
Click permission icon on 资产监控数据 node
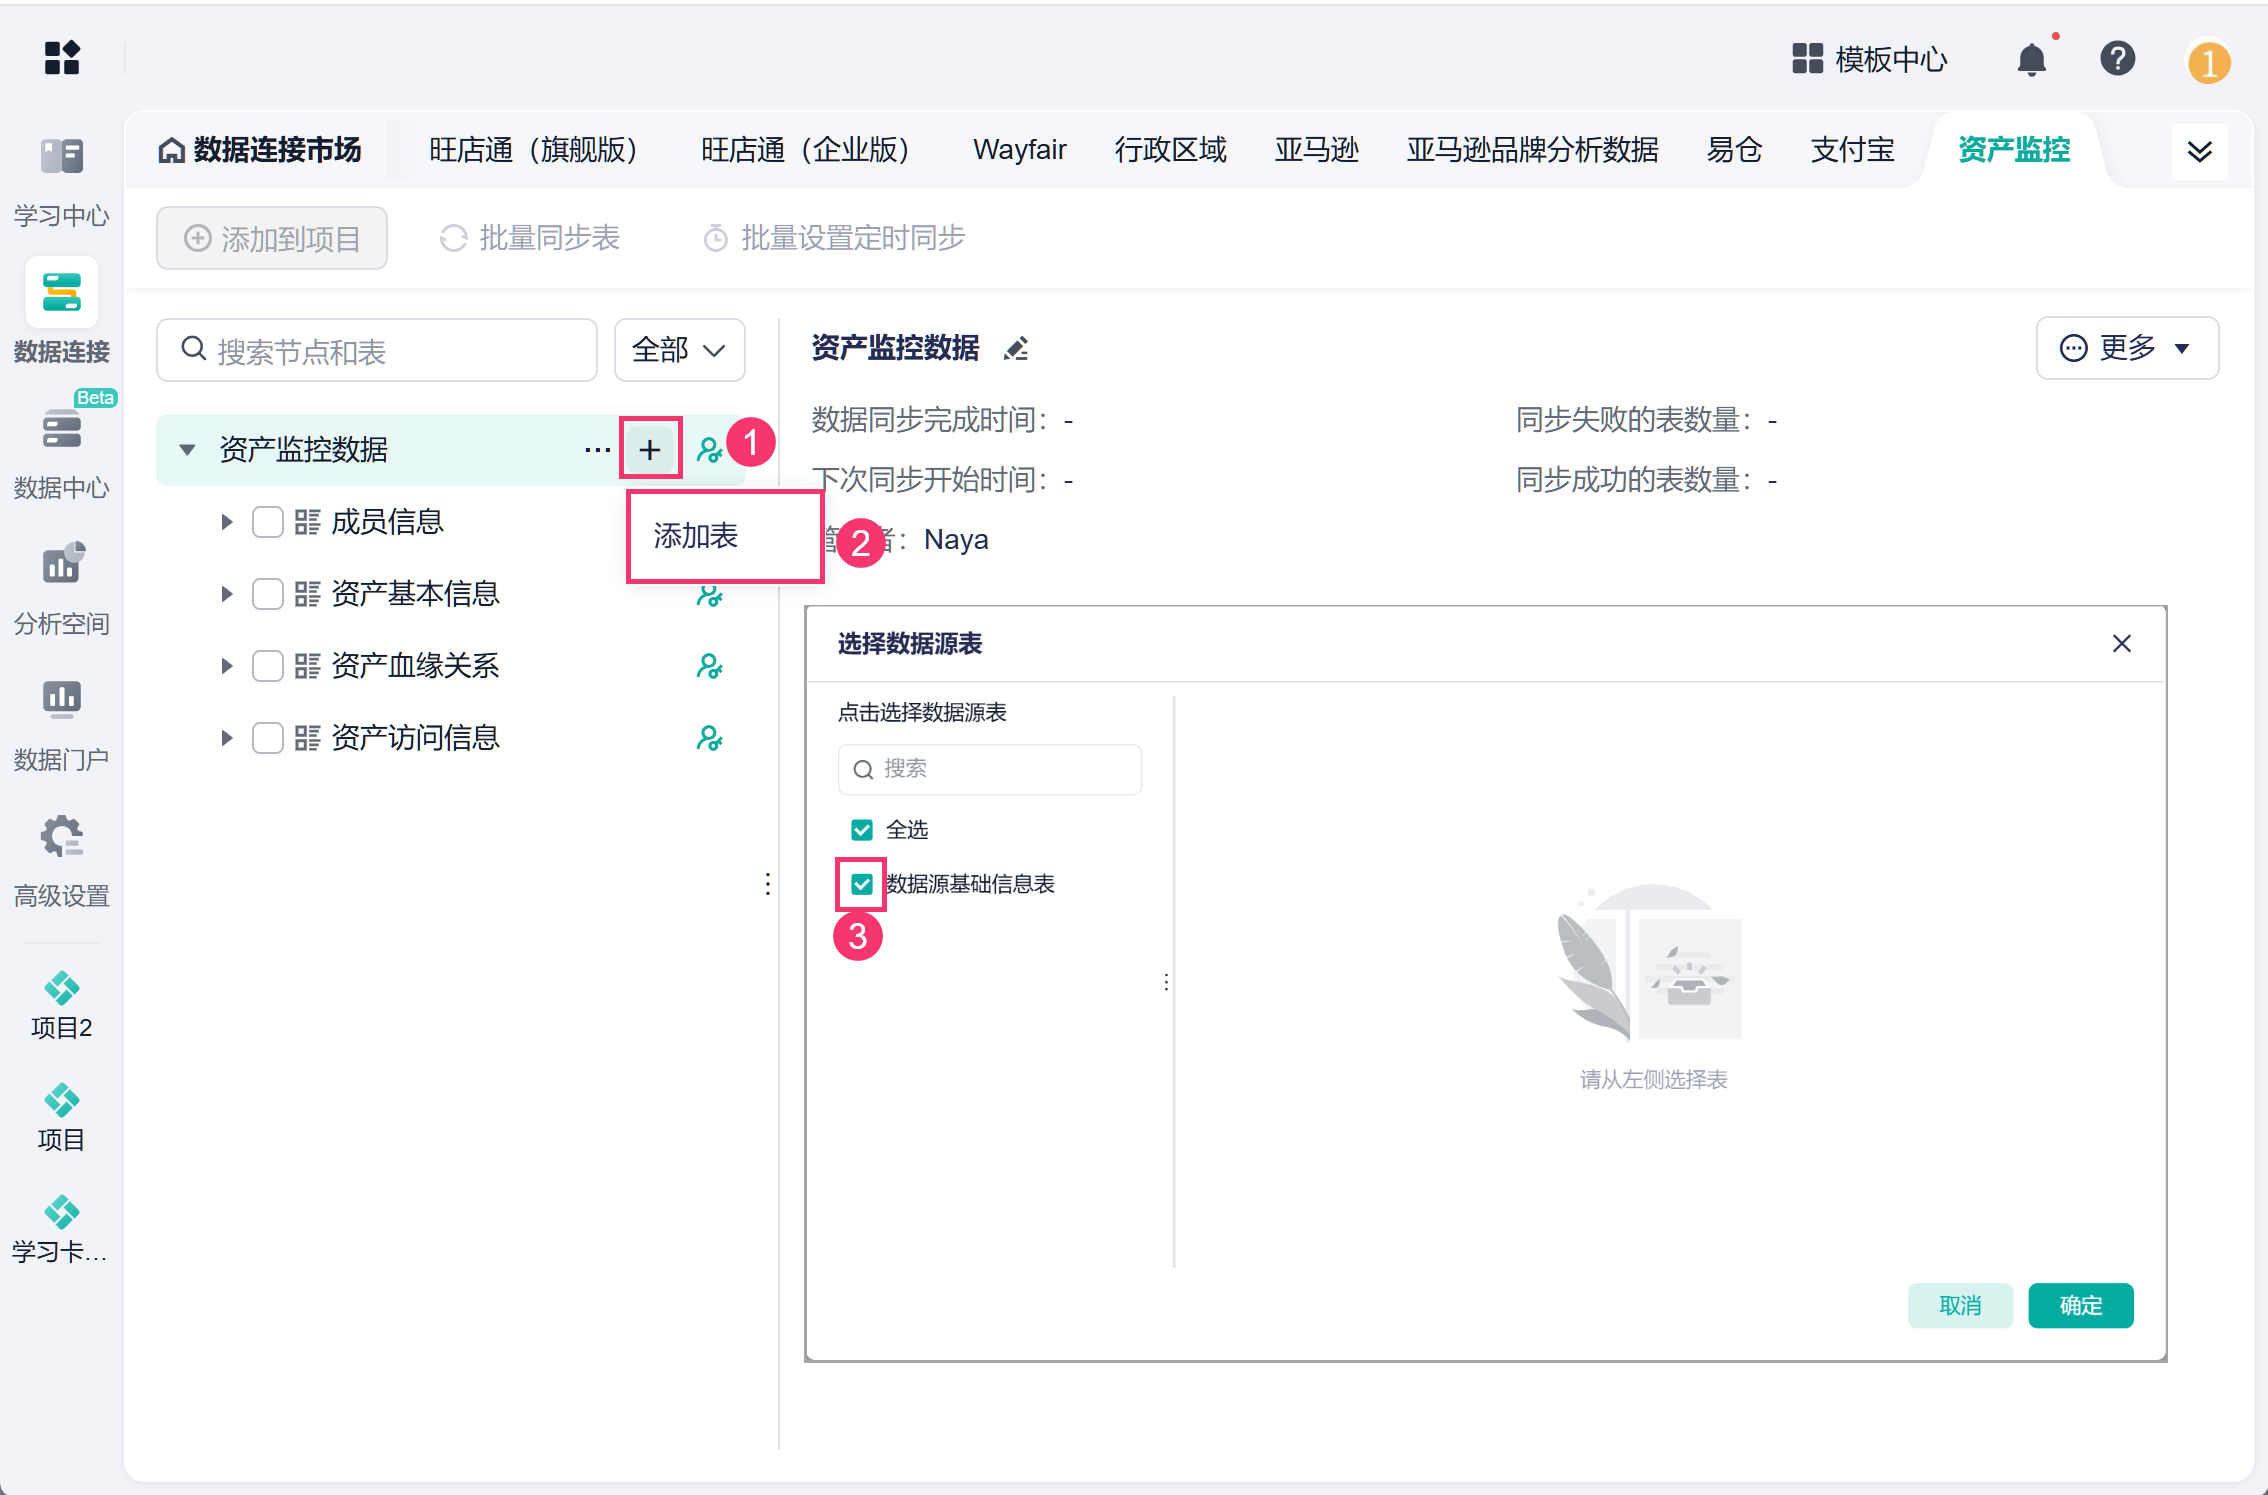coord(709,450)
